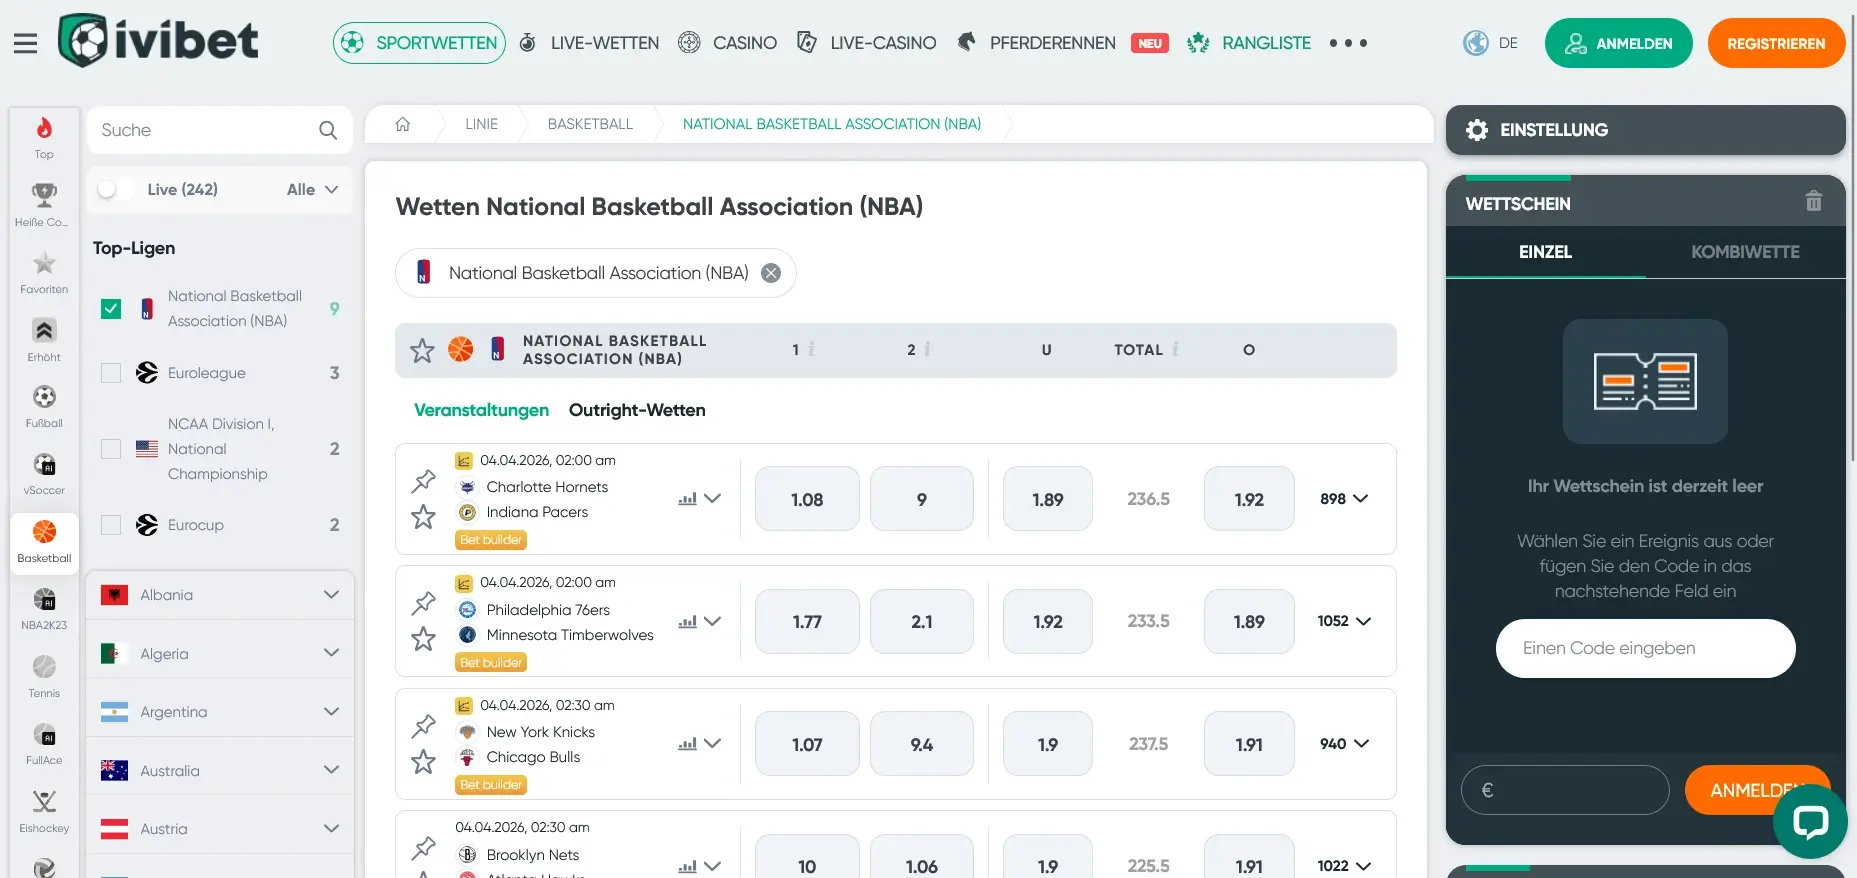Select the Tennis sidebar icon
Viewport: 1857px width, 878px height.
44,676
